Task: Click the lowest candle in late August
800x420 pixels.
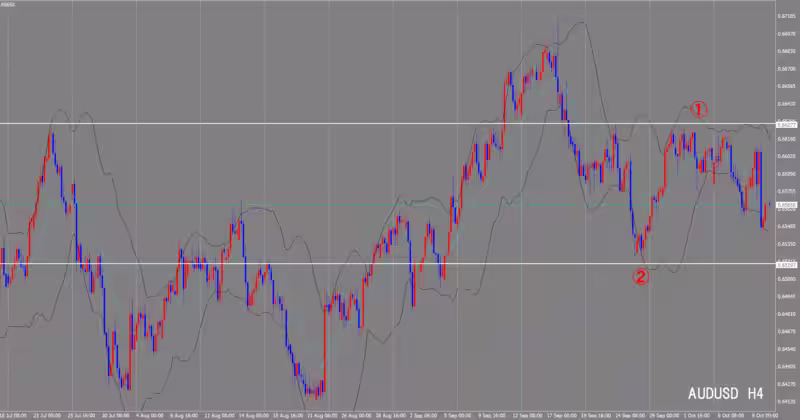Action: pos(314,393)
